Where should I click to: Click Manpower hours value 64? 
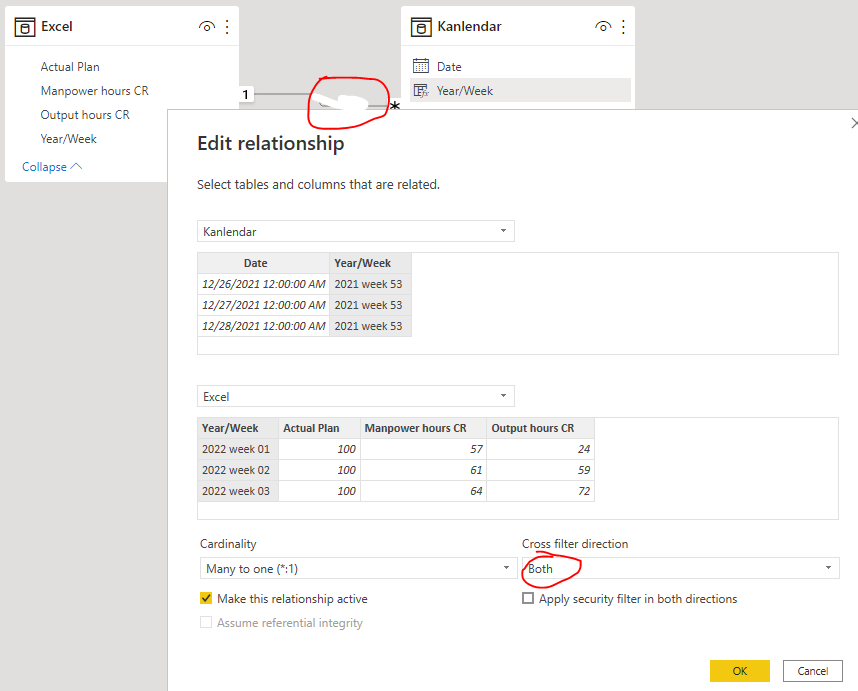click(424, 491)
